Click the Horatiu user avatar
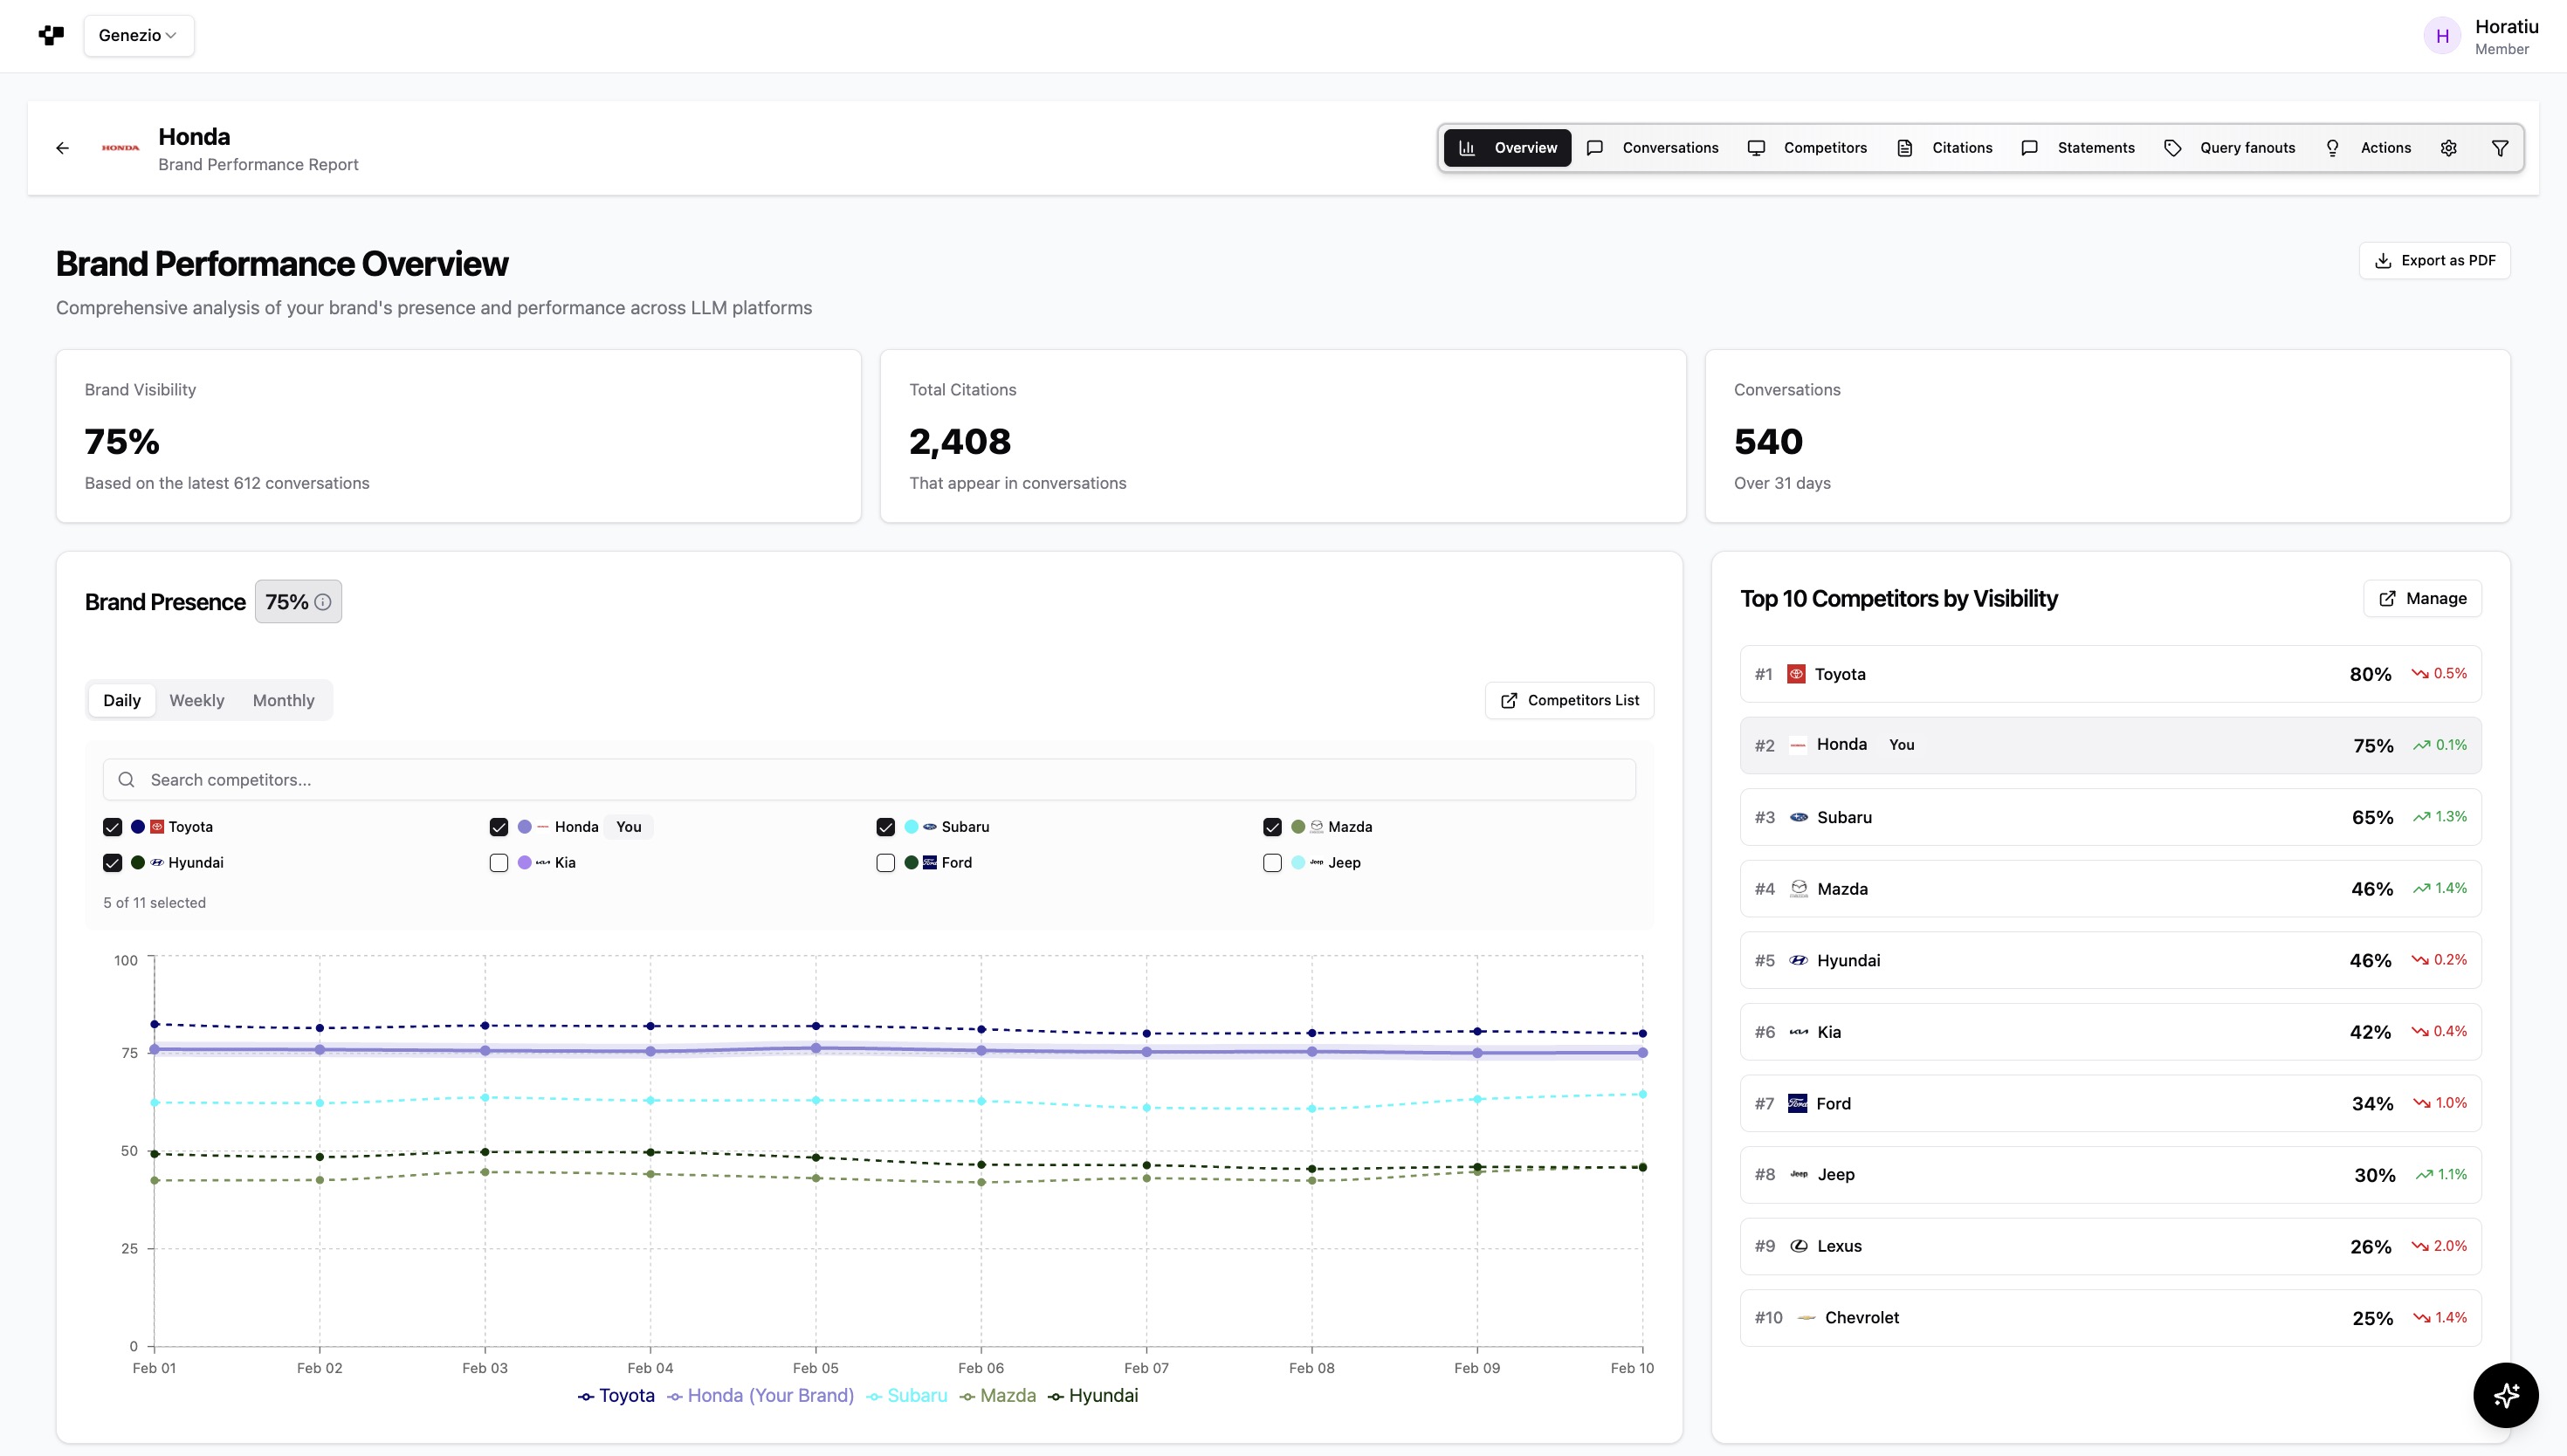The image size is (2567, 1456). click(x=2441, y=36)
